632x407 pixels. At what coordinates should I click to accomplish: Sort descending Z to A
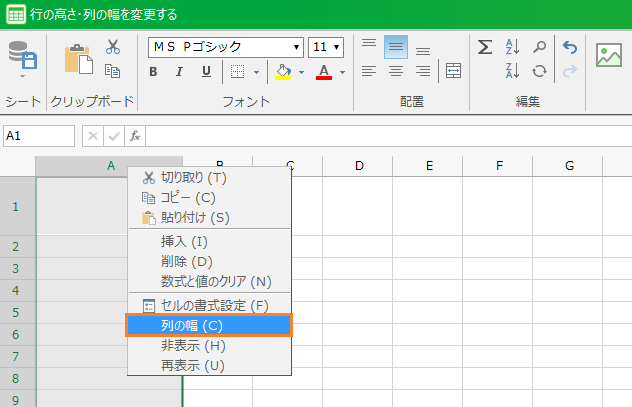tap(512, 71)
